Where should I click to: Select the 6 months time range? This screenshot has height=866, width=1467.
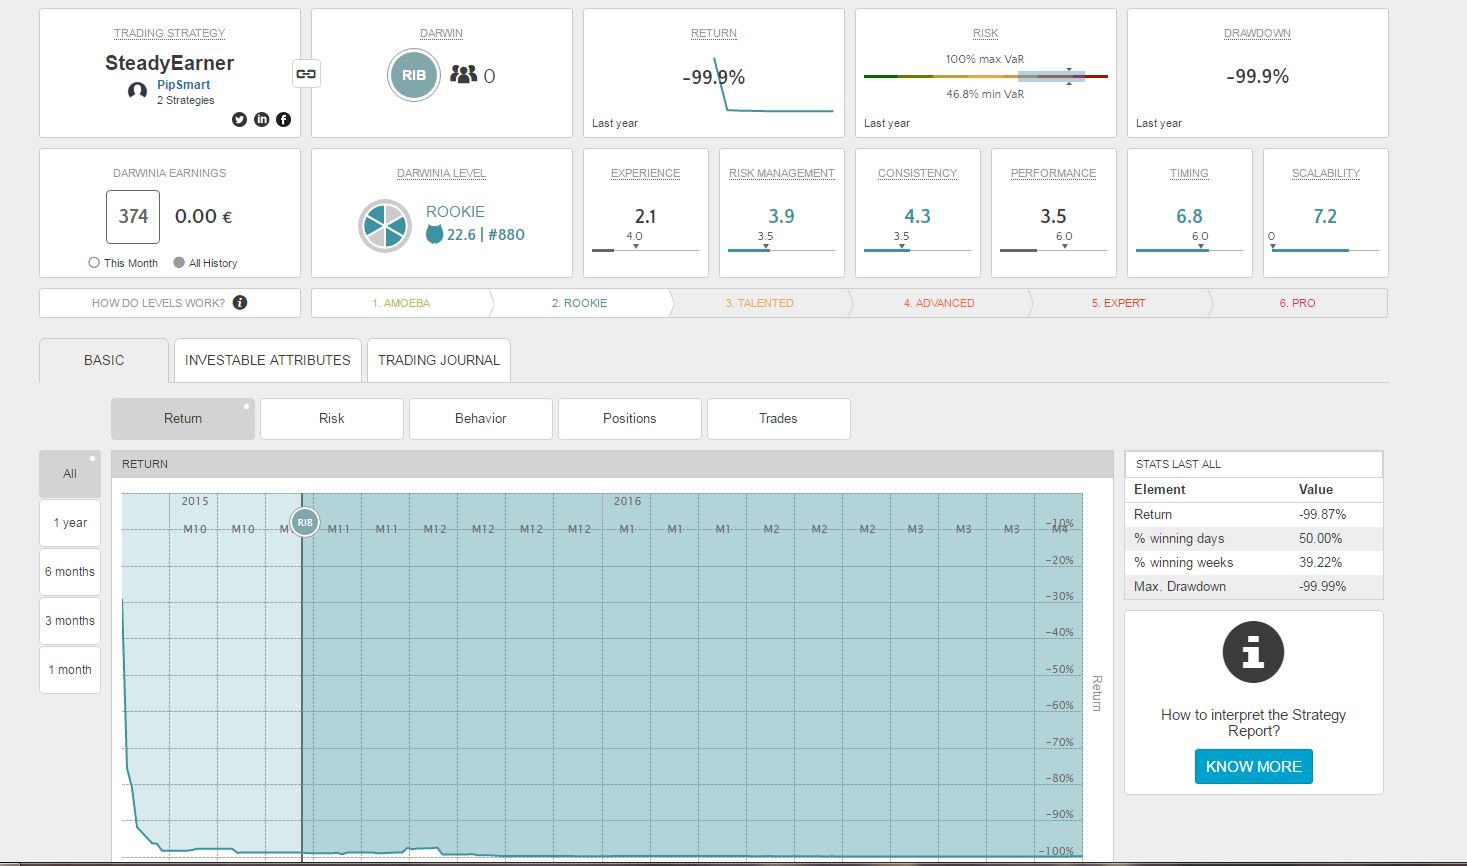[x=70, y=572]
